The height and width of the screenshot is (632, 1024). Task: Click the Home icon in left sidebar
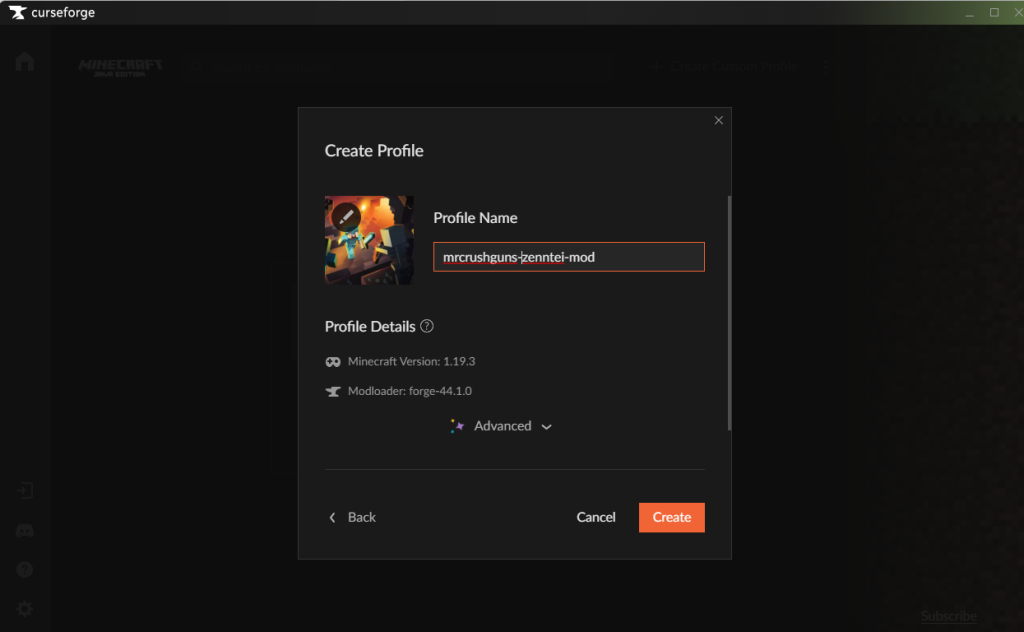(25, 61)
